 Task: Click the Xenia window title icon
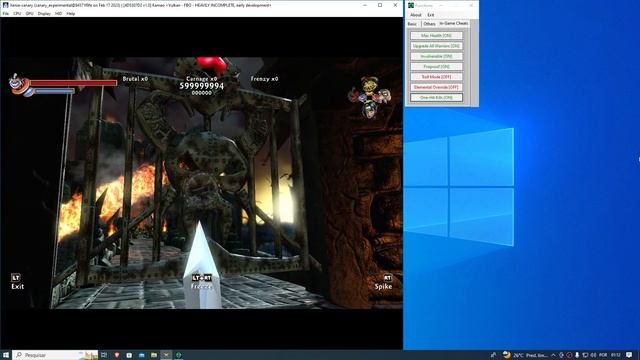pyautogui.click(x=5, y=5)
